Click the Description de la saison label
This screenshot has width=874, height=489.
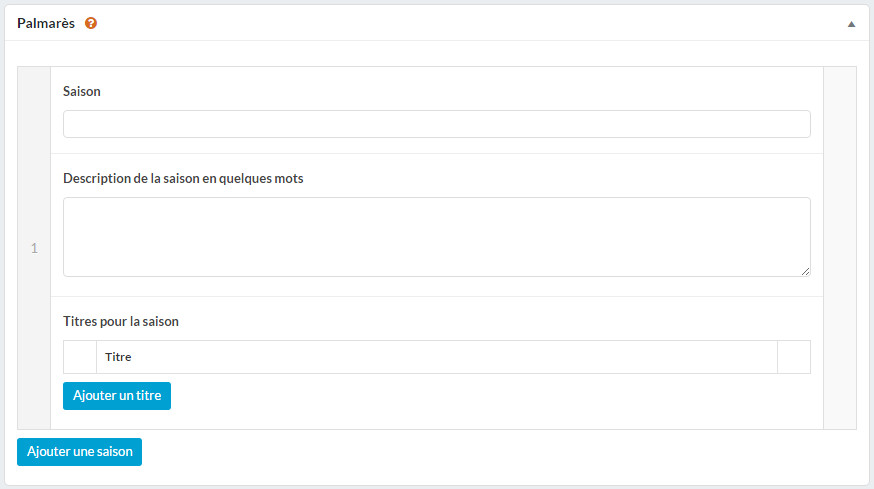(183, 178)
